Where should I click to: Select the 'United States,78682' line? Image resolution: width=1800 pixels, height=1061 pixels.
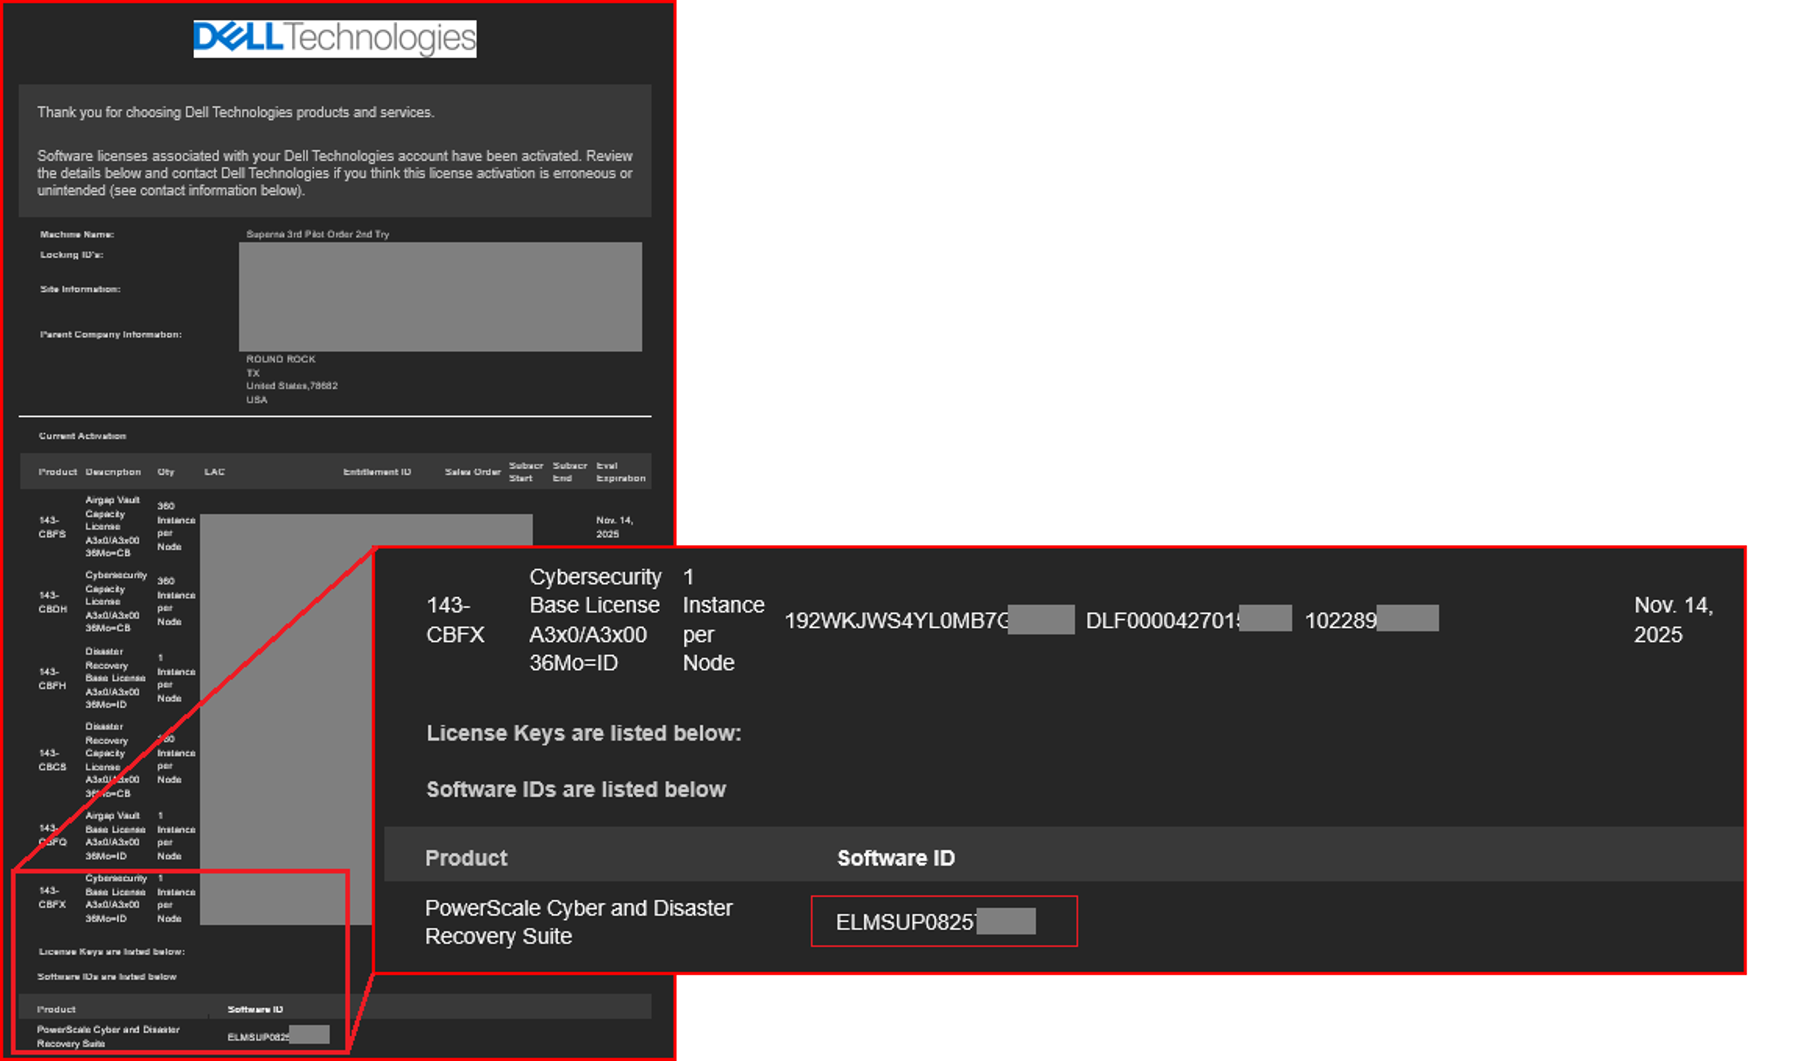click(x=292, y=386)
